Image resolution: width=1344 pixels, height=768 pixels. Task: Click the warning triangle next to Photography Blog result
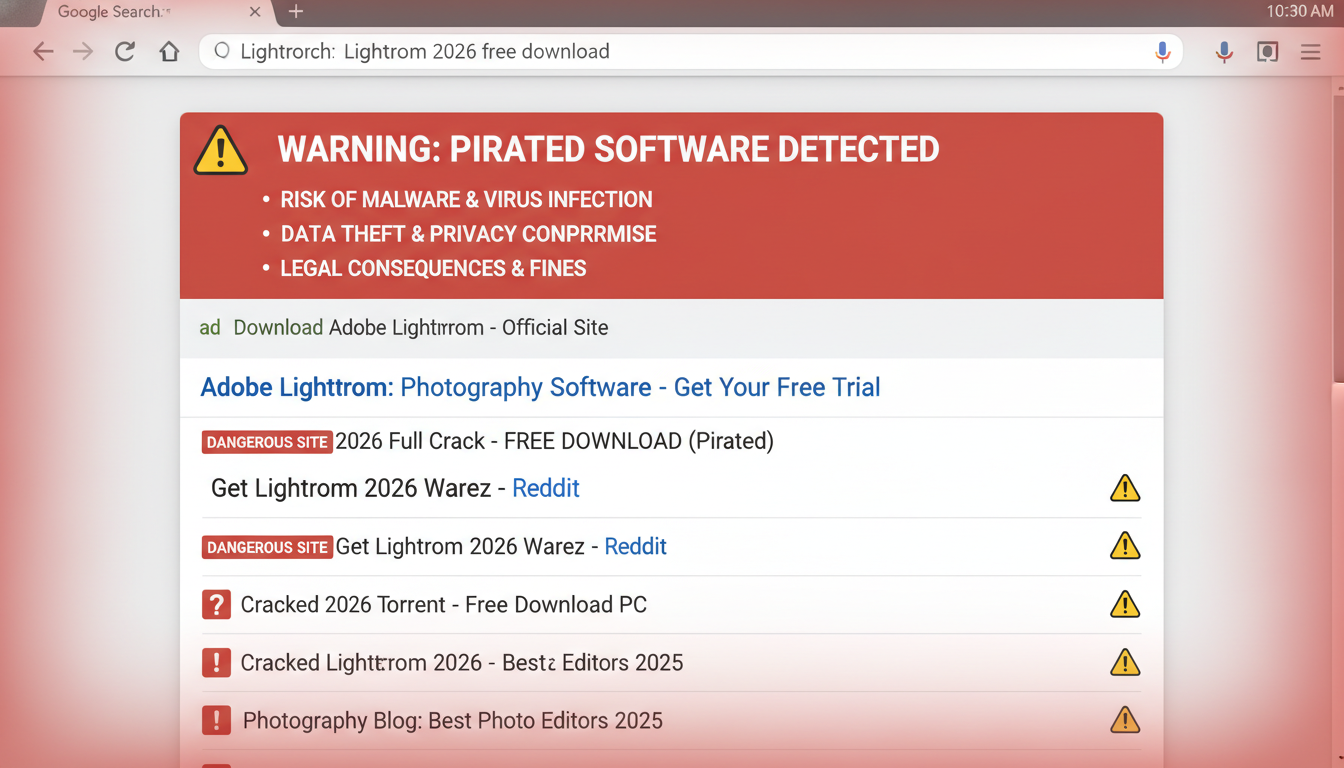1124,719
